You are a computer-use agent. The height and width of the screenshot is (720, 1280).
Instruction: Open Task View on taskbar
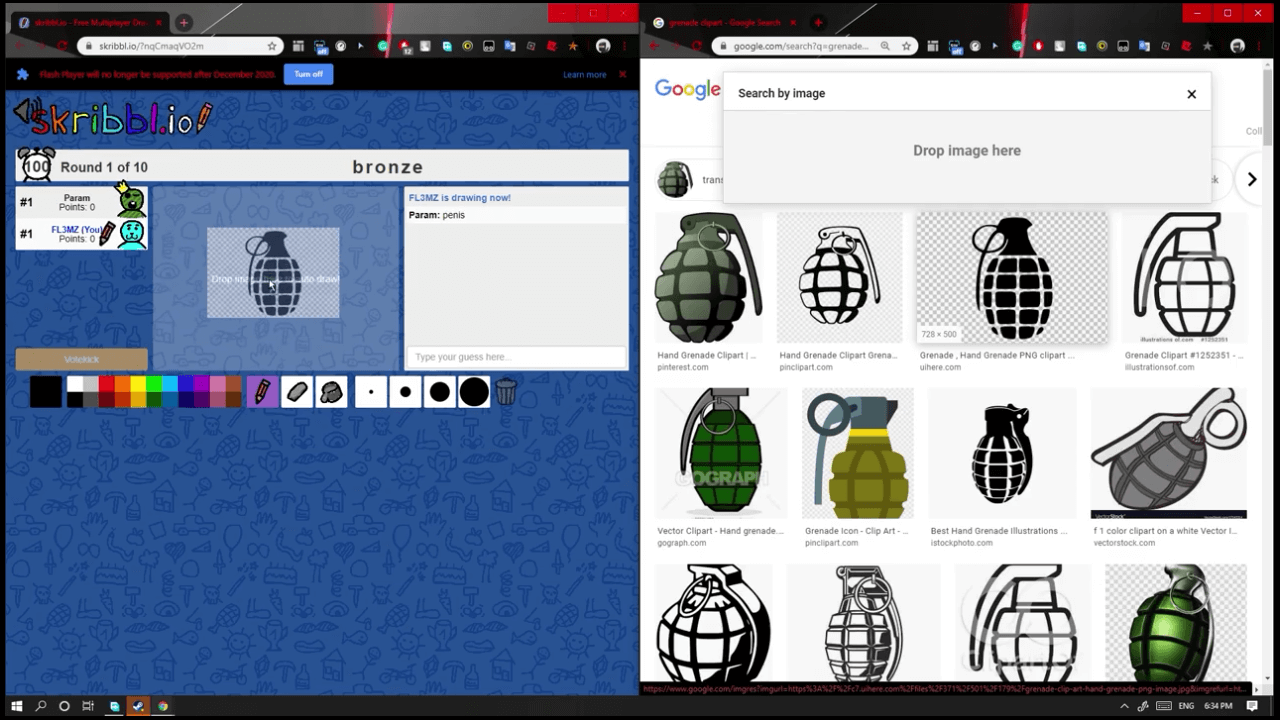pyautogui.click(x=88, y=706)
